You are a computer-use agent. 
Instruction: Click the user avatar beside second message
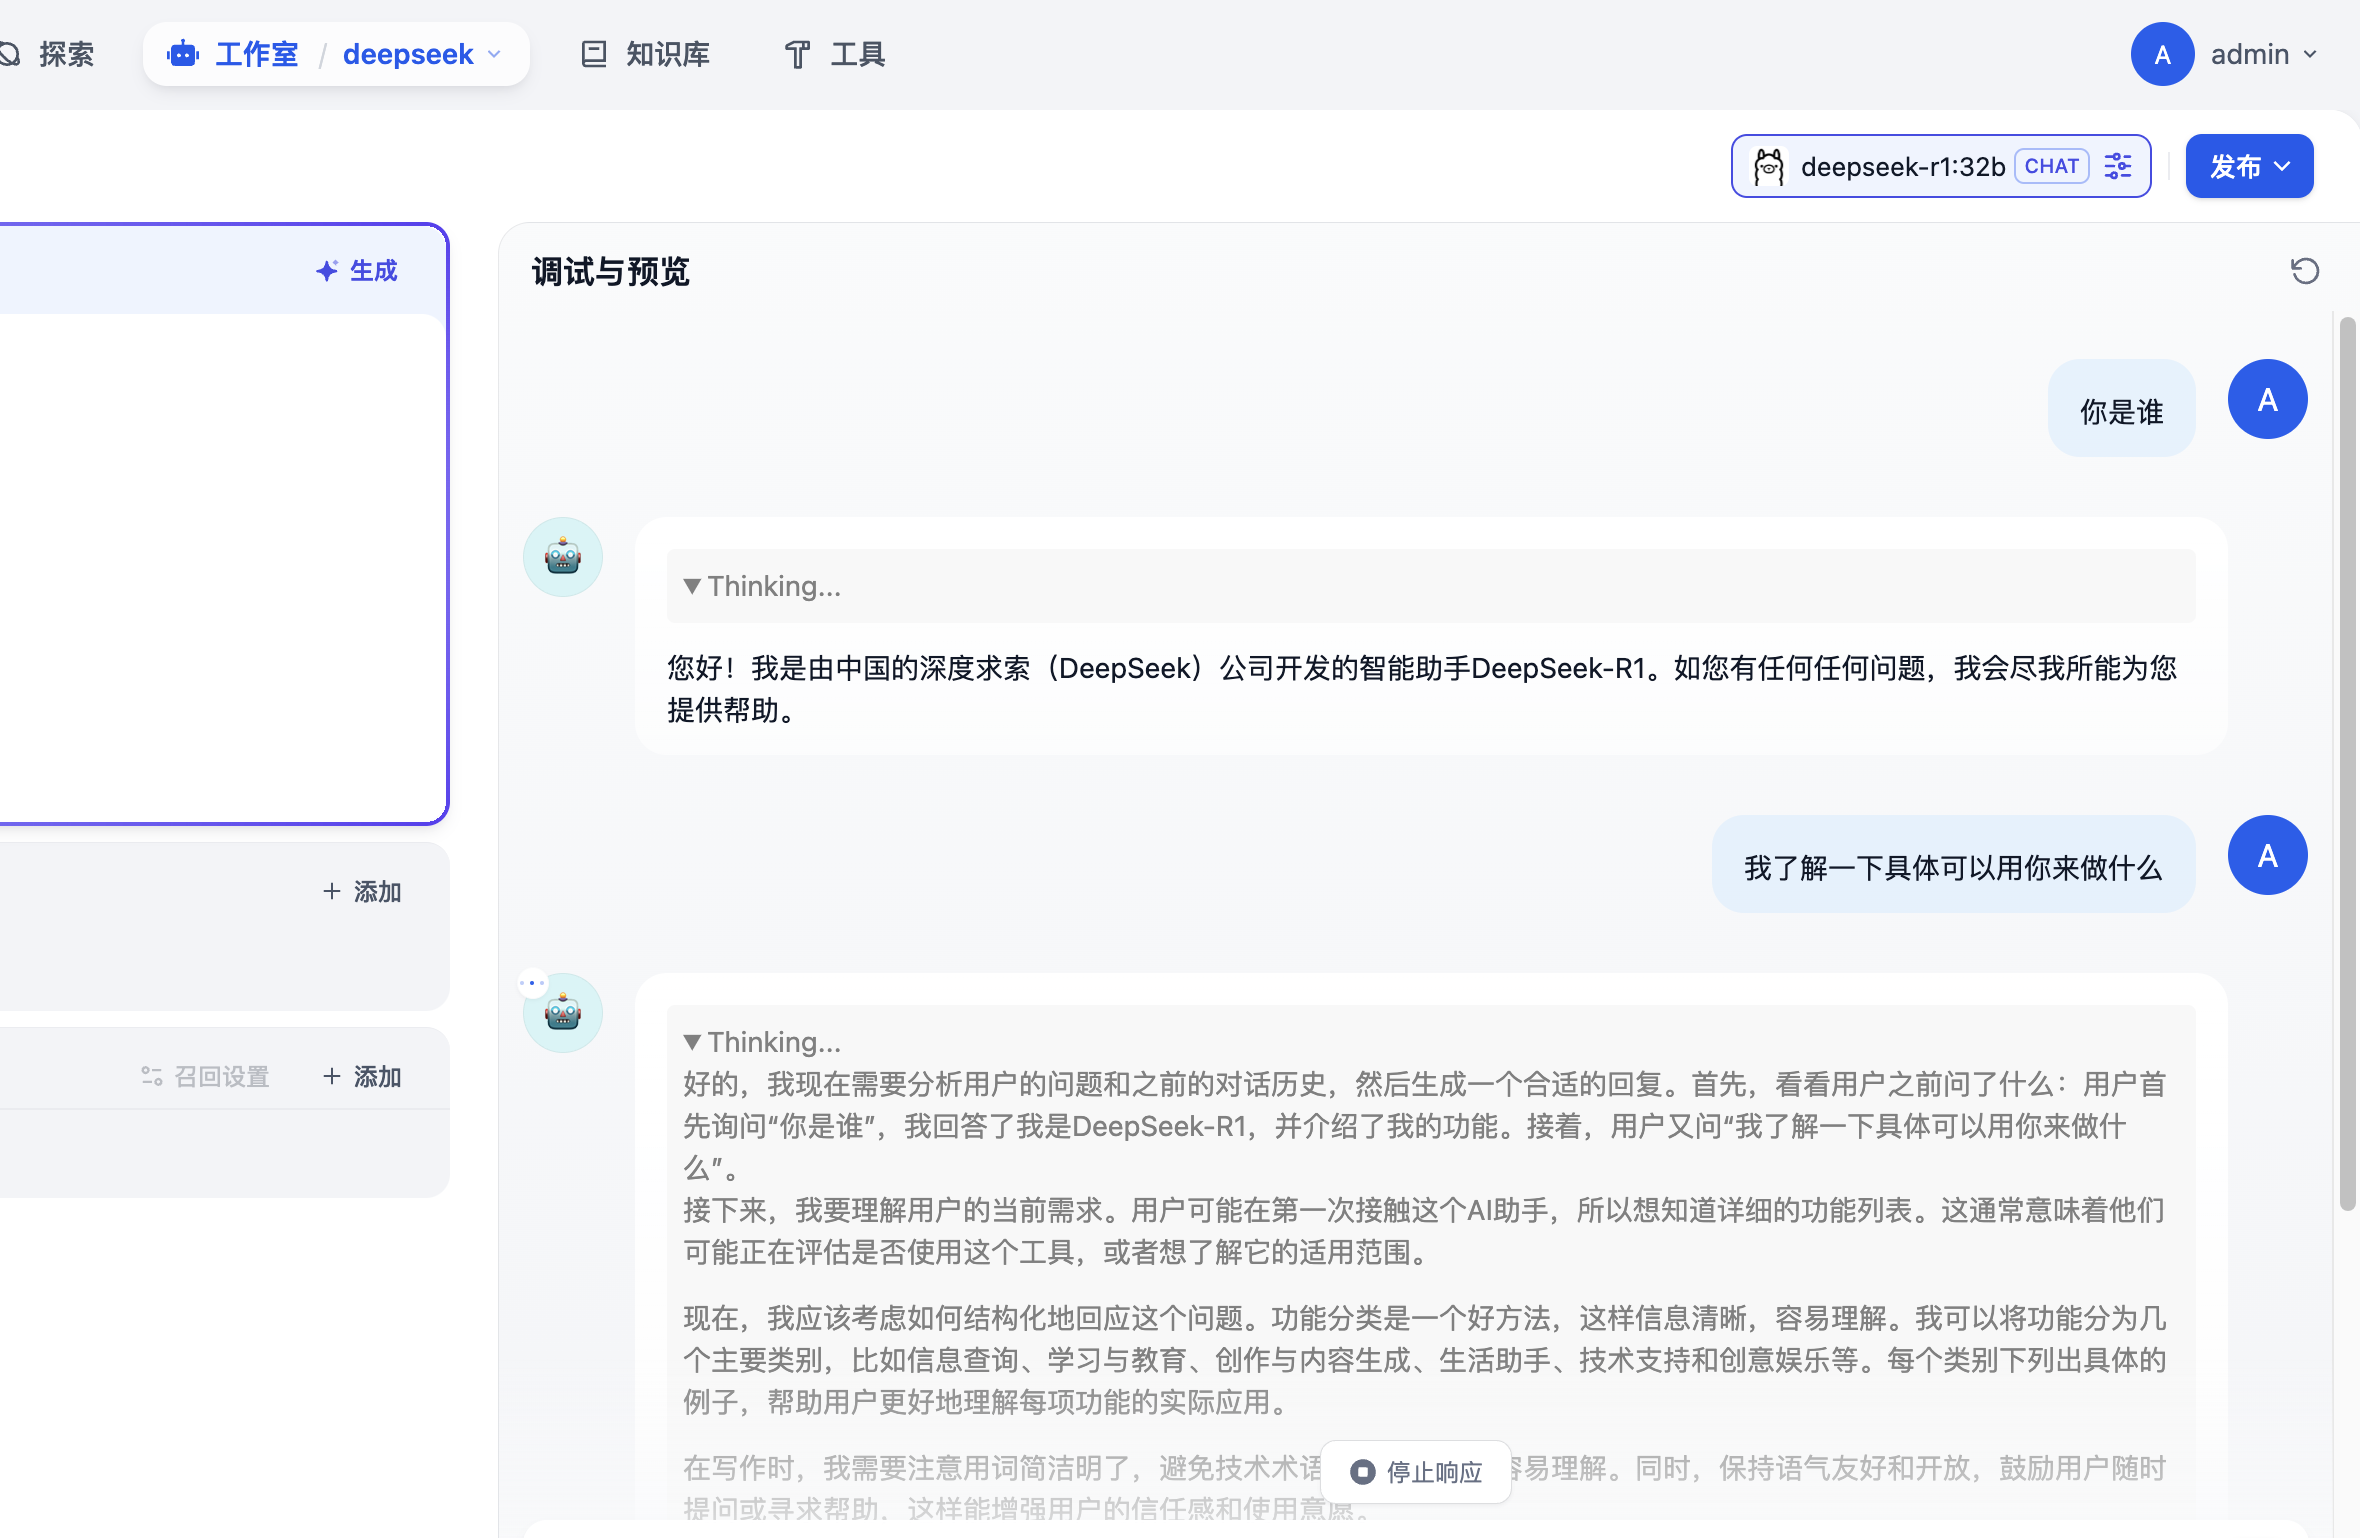point(2268,855)
